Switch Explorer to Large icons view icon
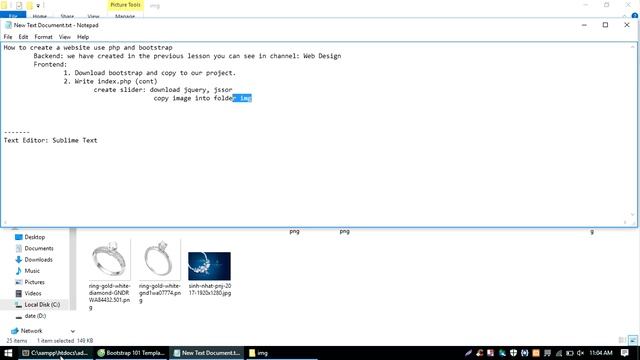 [x=633, y=340]
